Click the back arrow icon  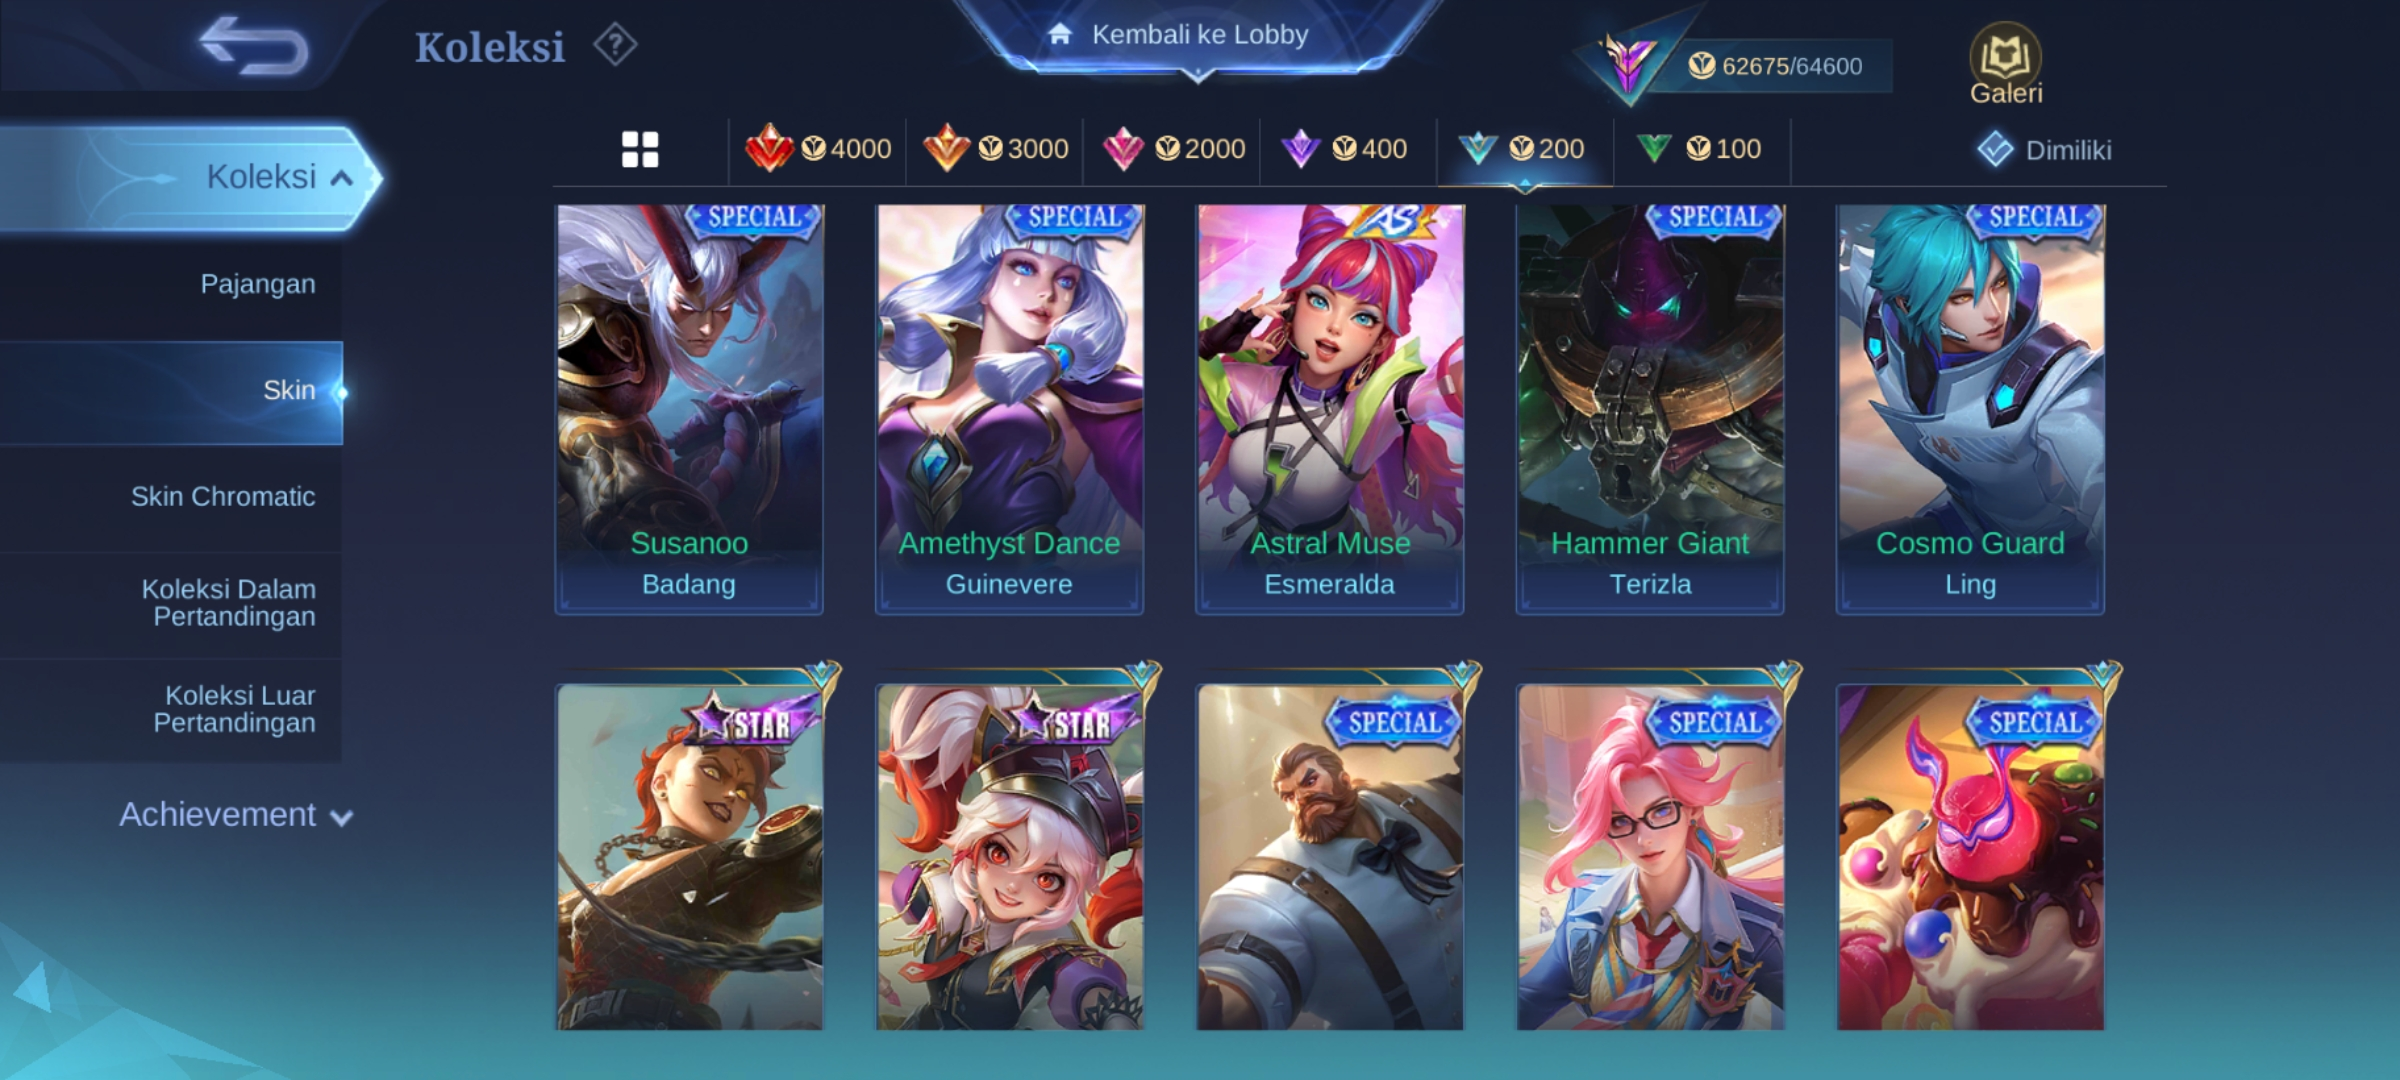[x=253, y=46]
